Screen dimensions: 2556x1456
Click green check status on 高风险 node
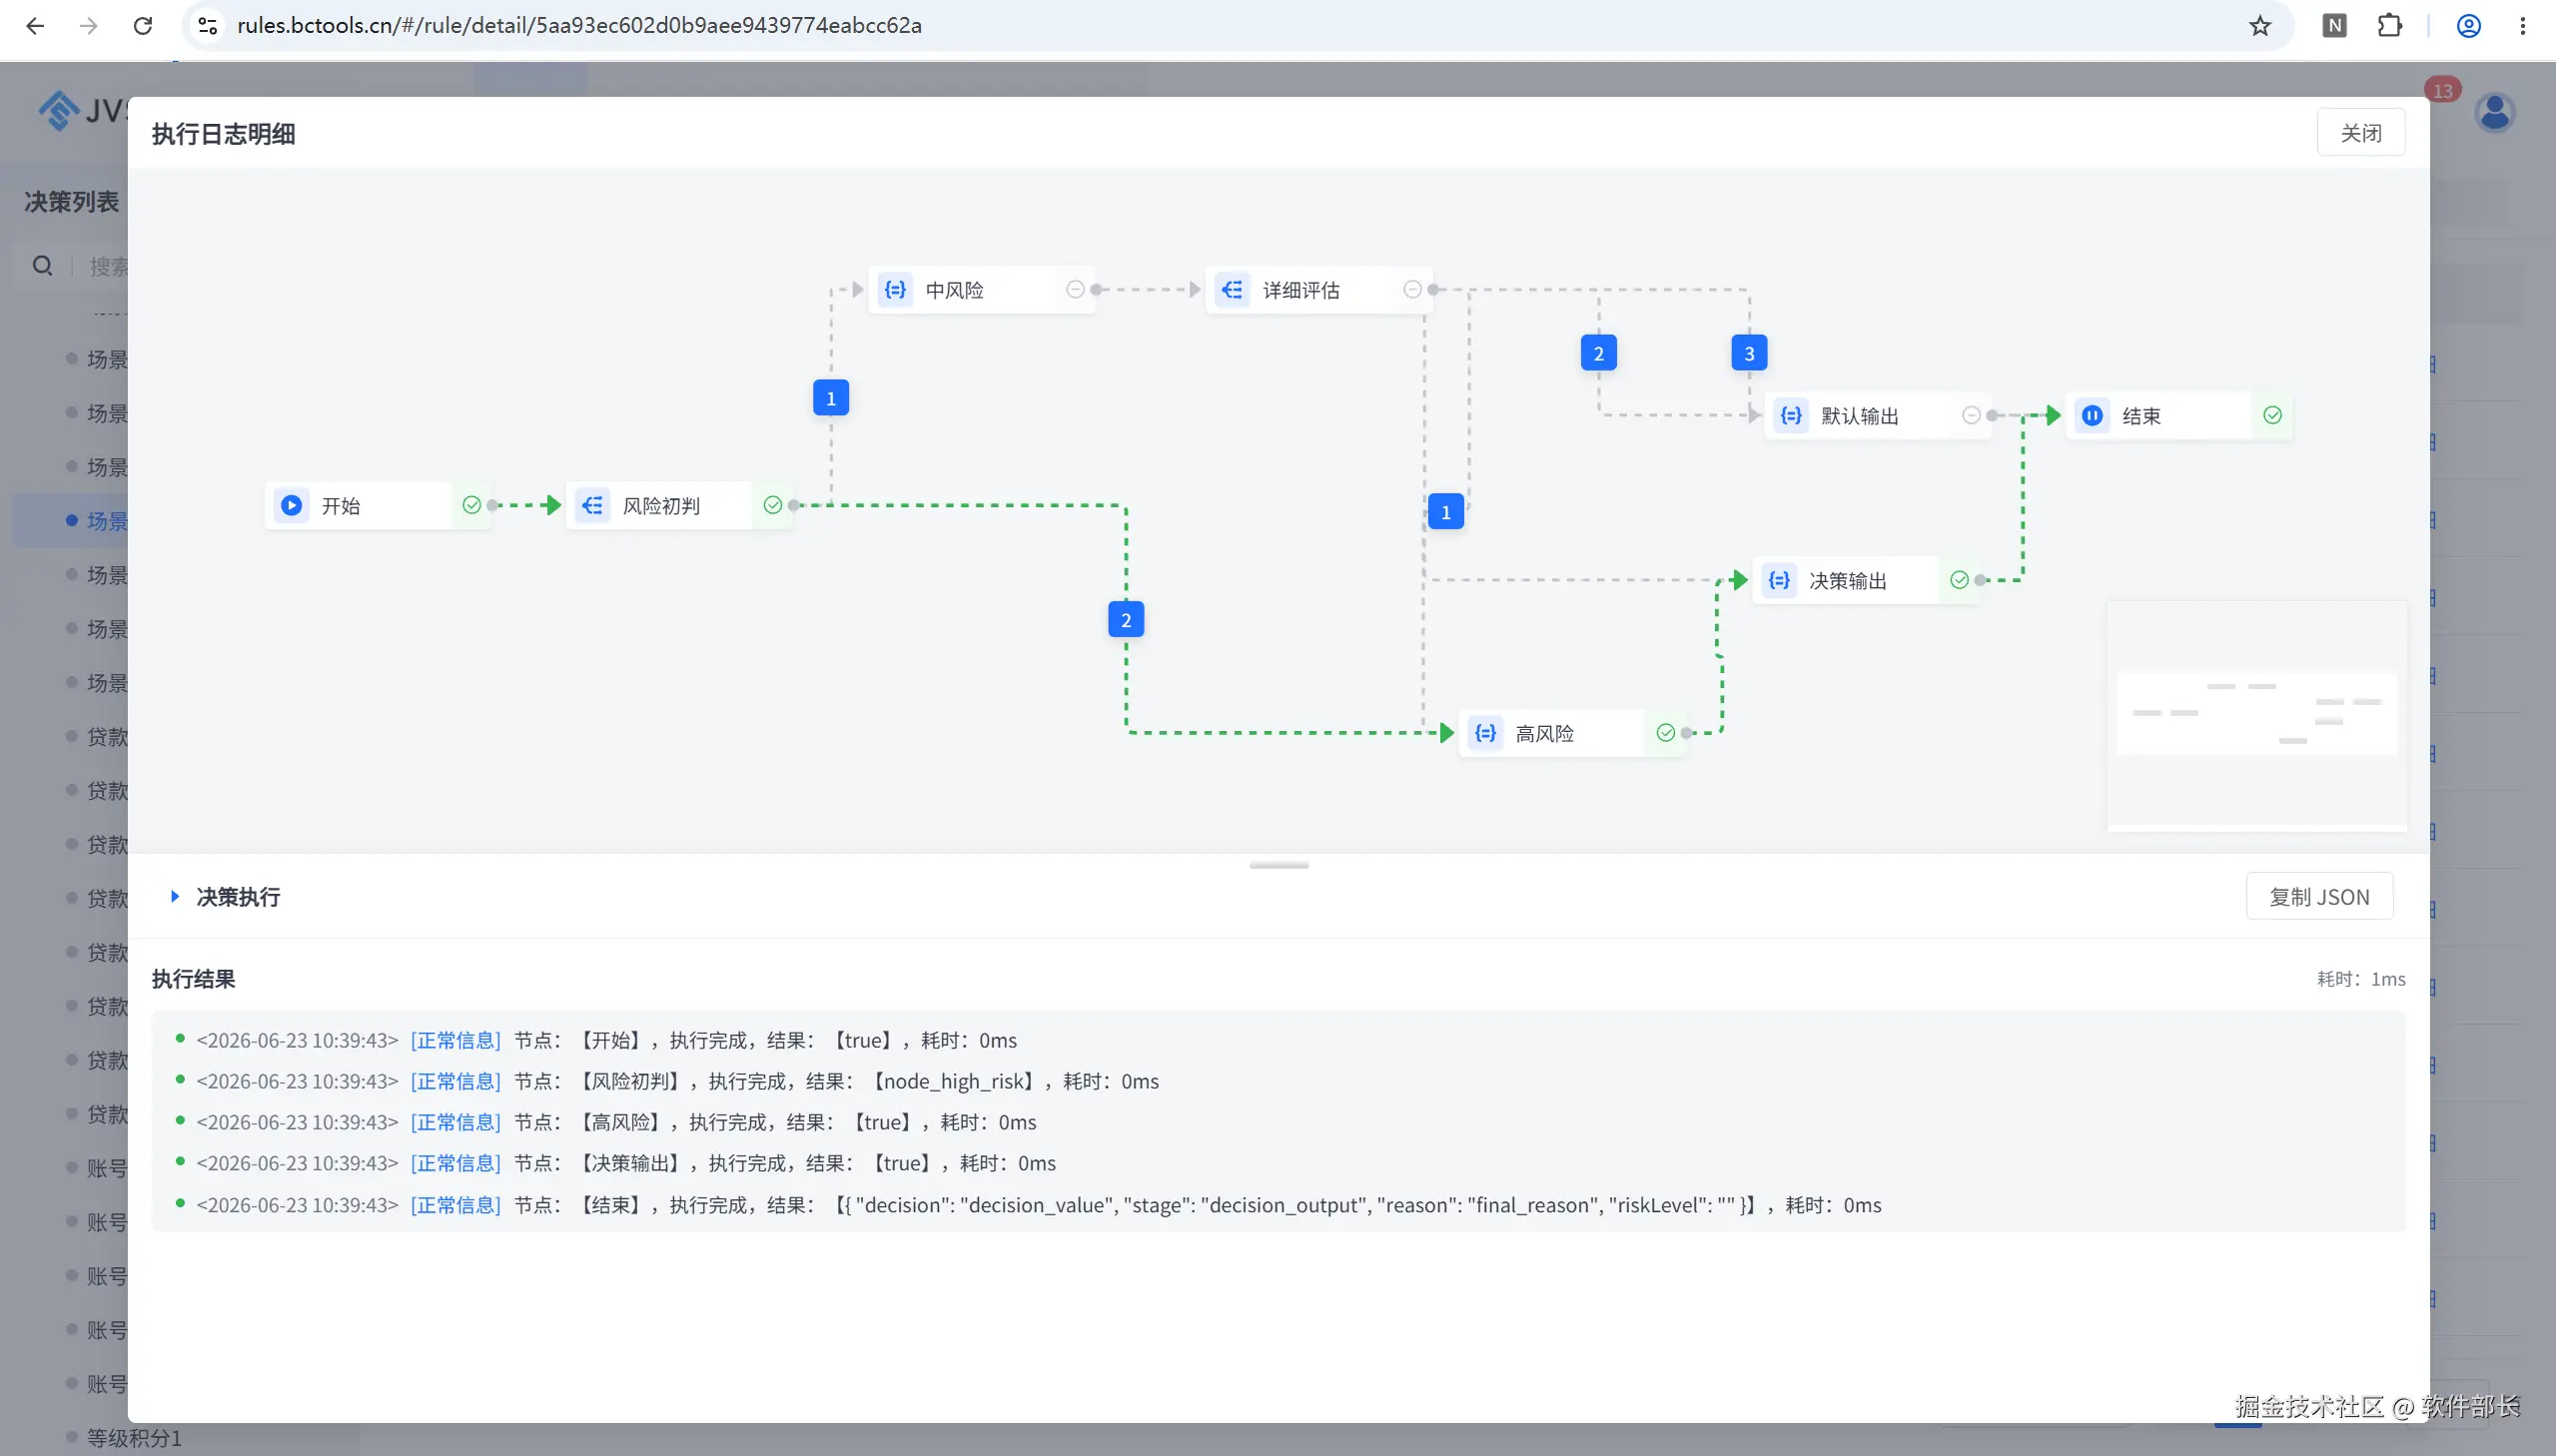(x=1665, y=733)
